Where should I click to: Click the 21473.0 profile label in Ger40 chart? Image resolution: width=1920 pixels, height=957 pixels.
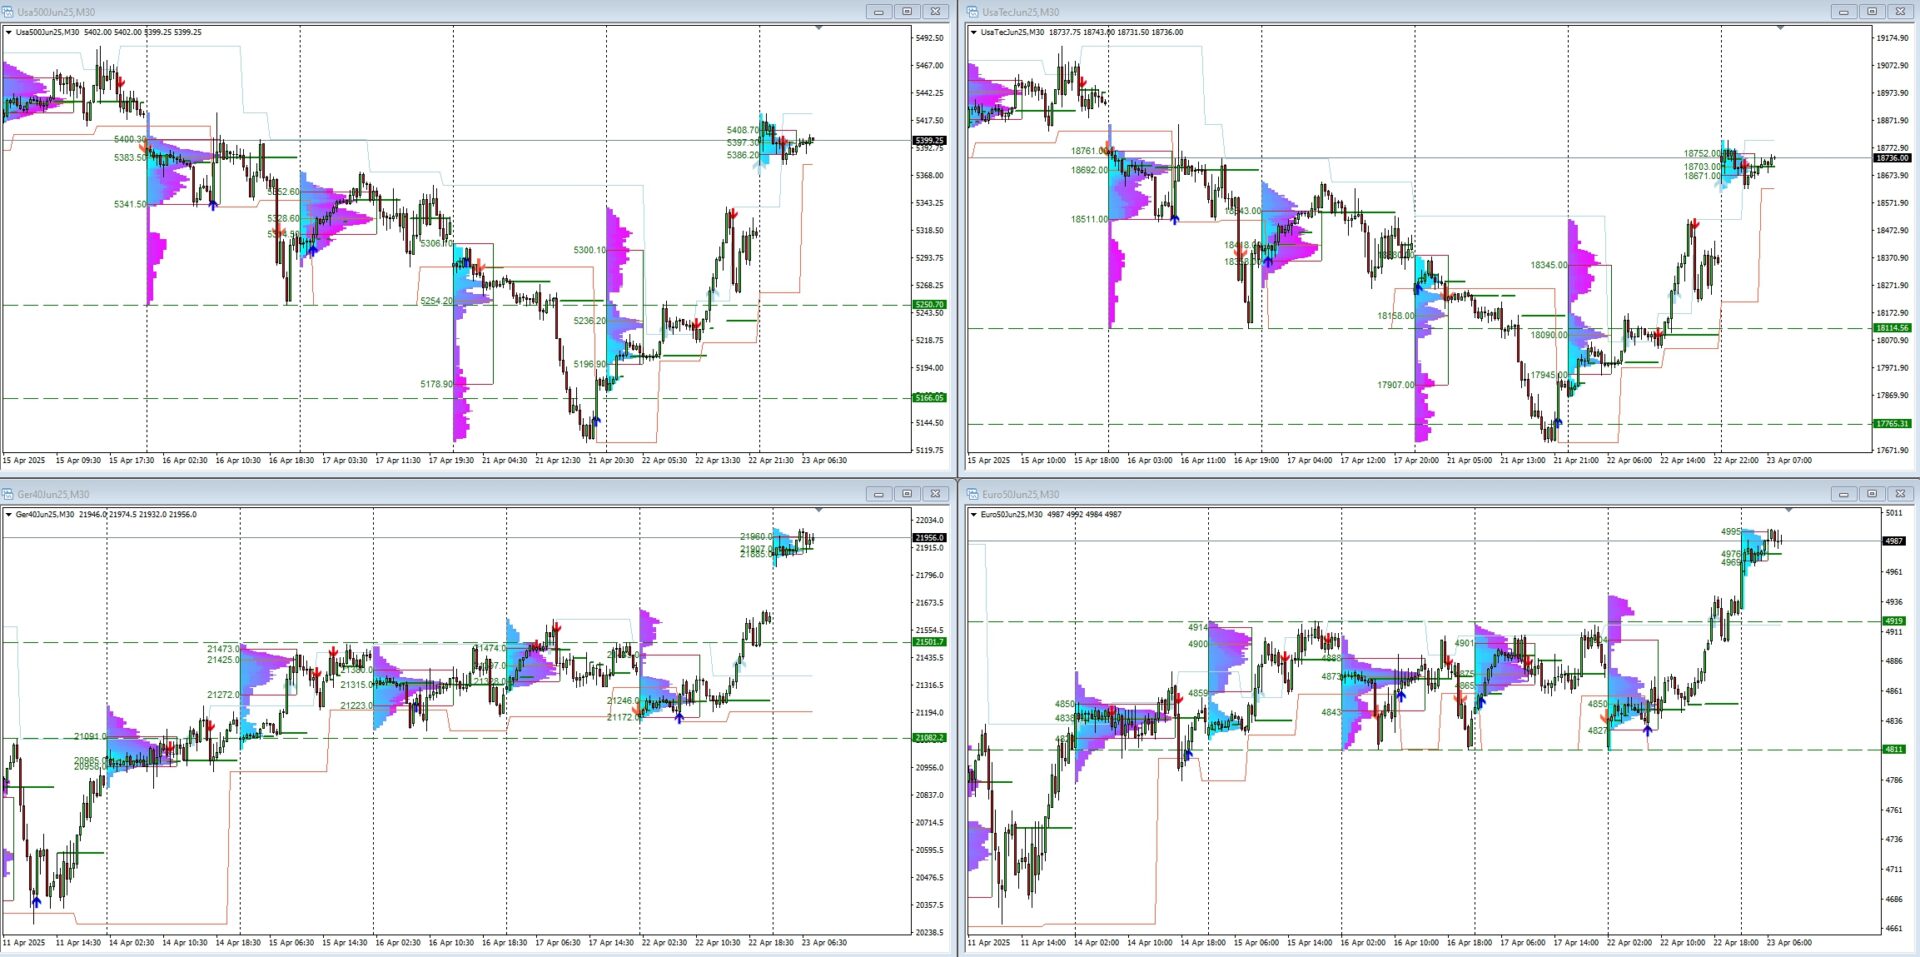223,649
